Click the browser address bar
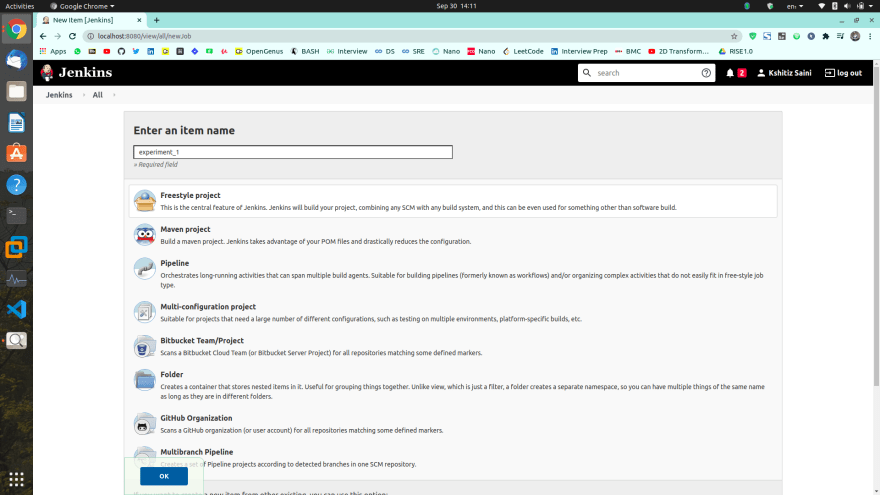Viewport: 880px width, 495px height. [410, 36]
